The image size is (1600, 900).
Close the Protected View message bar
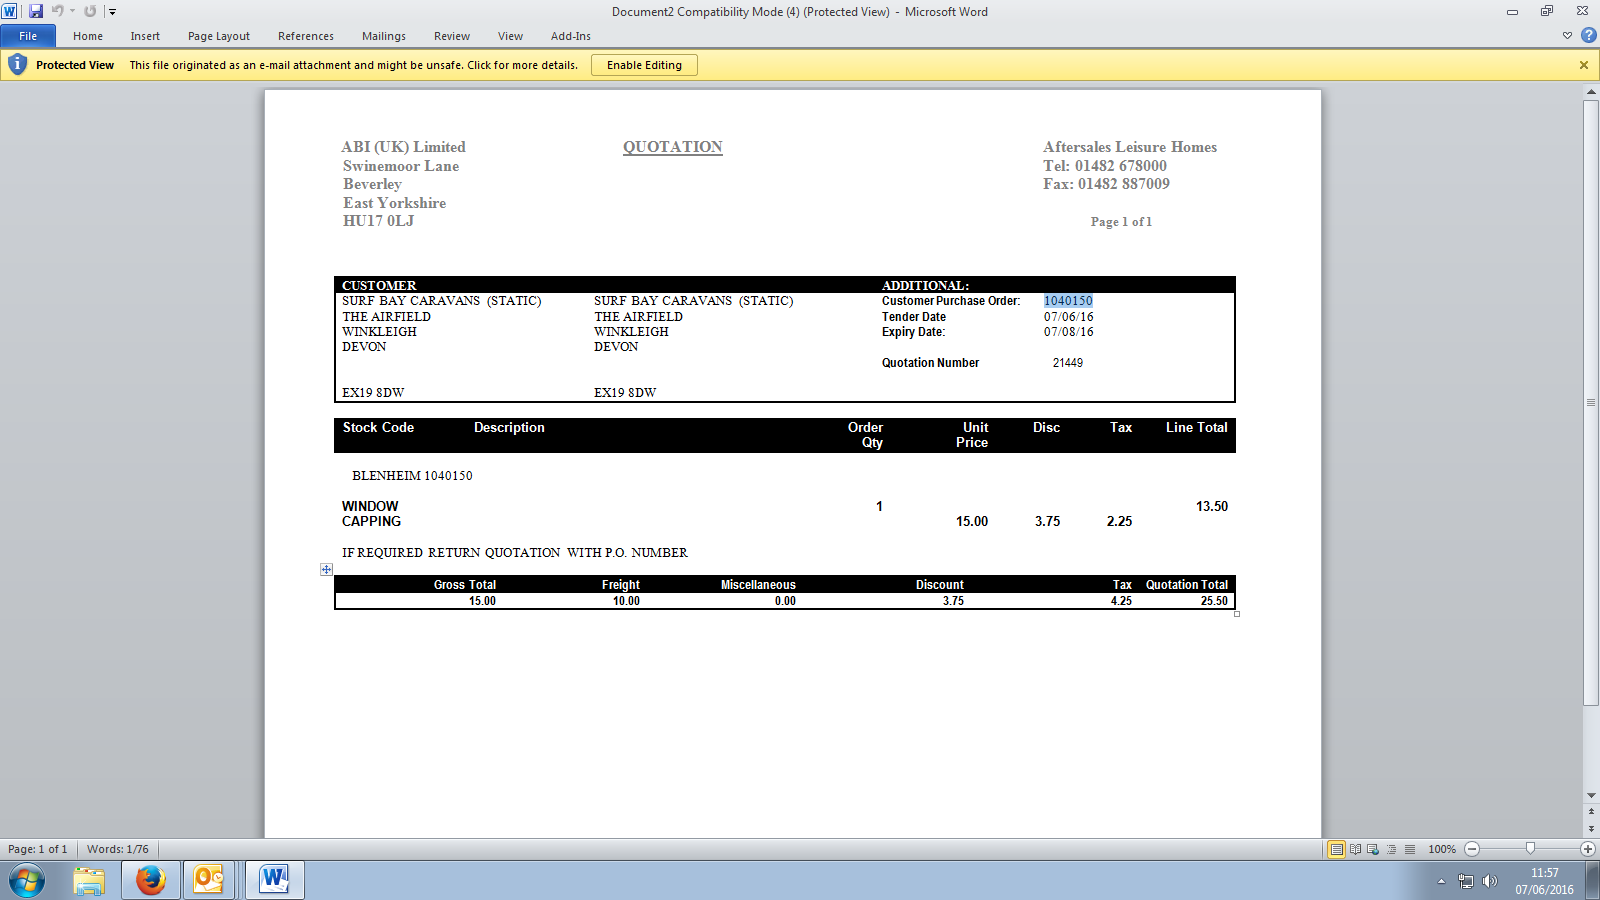[1584, 65]
